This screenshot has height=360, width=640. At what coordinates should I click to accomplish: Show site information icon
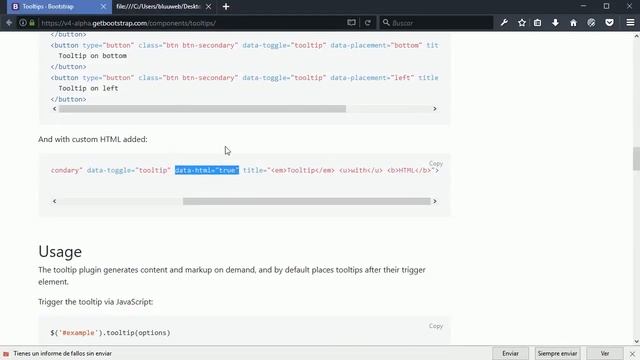[23, 23]
